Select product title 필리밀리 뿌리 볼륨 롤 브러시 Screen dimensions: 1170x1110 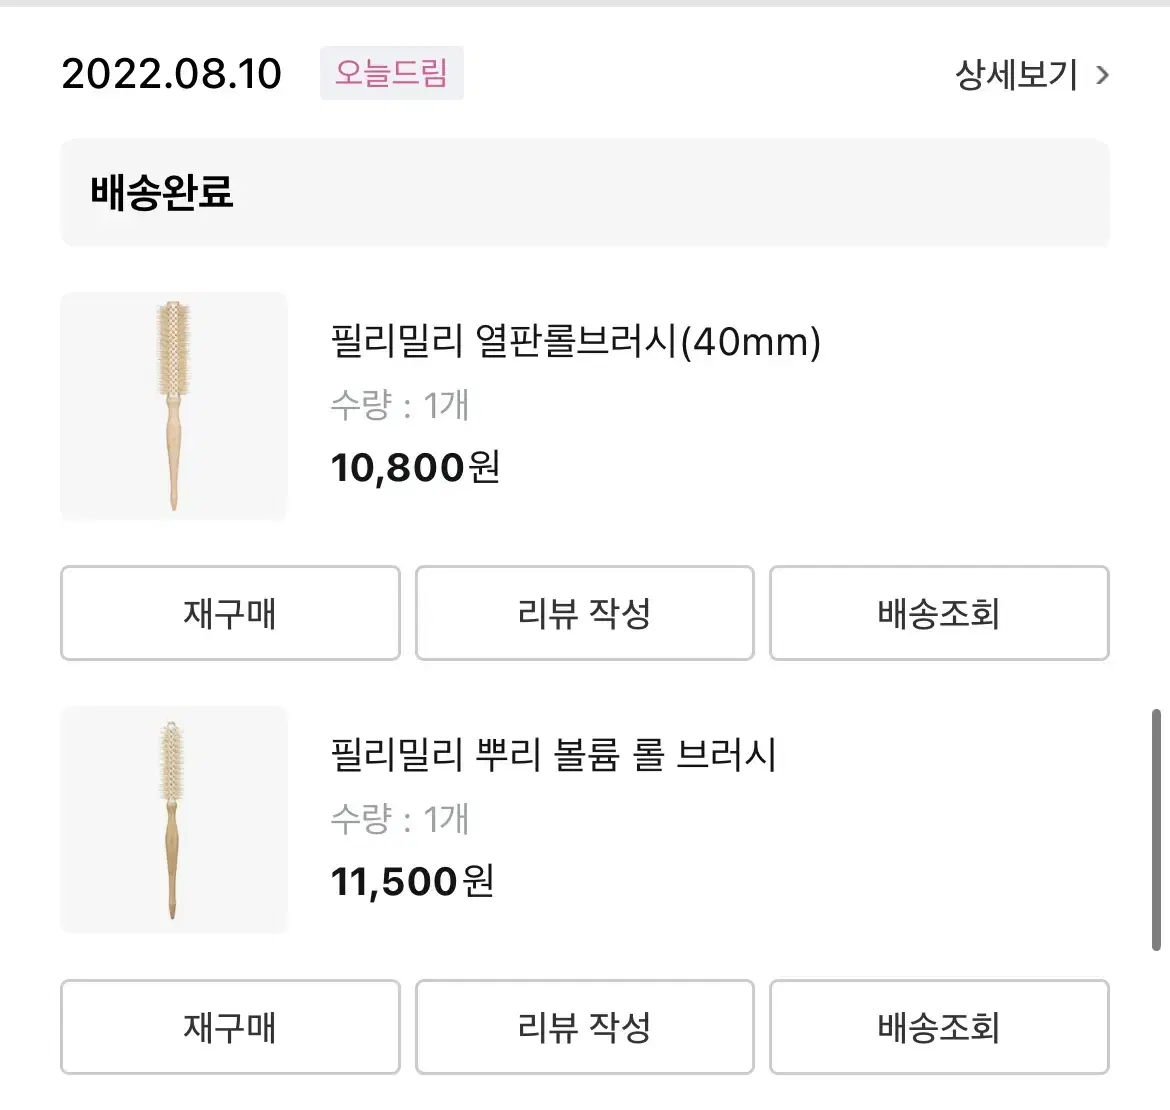pyautogui.click(x=554, y=755)
